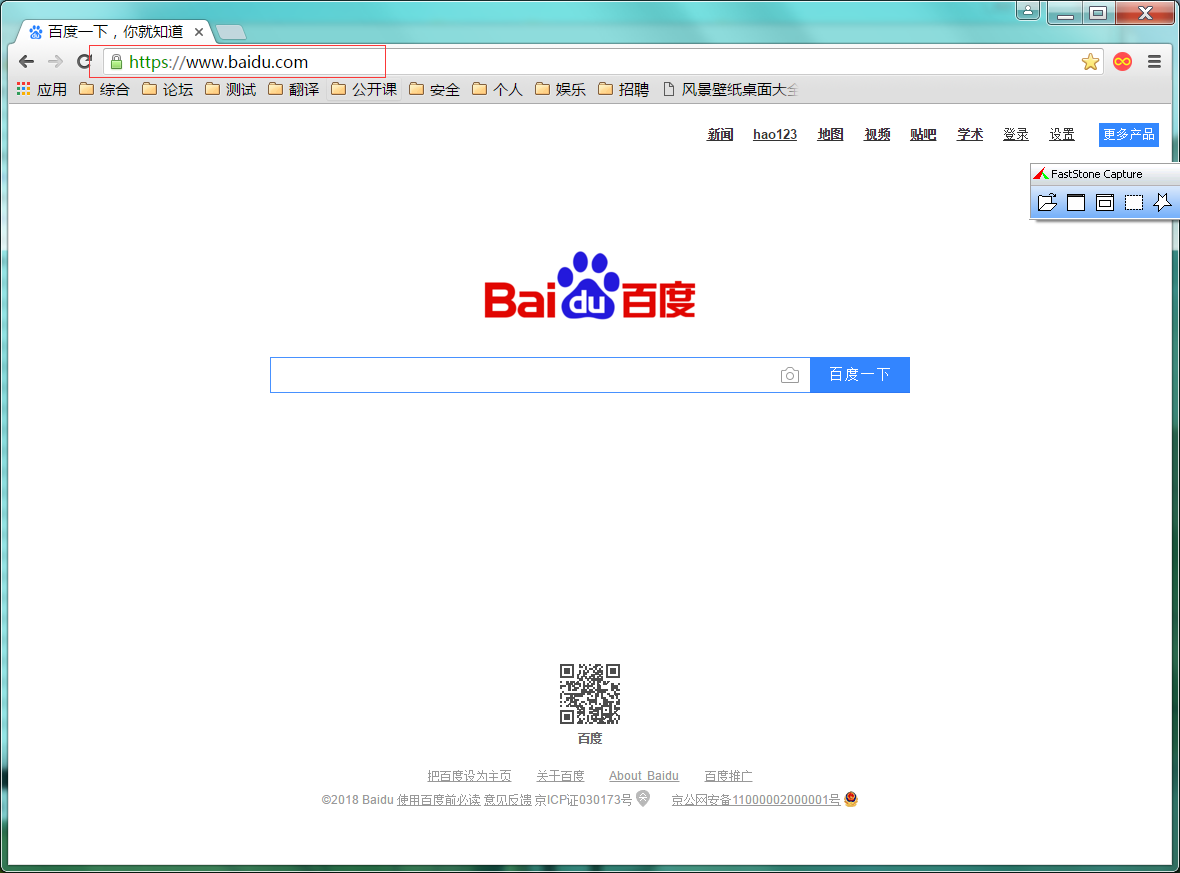
Task: Click the 登录 login link
Action: point(1016,135)
